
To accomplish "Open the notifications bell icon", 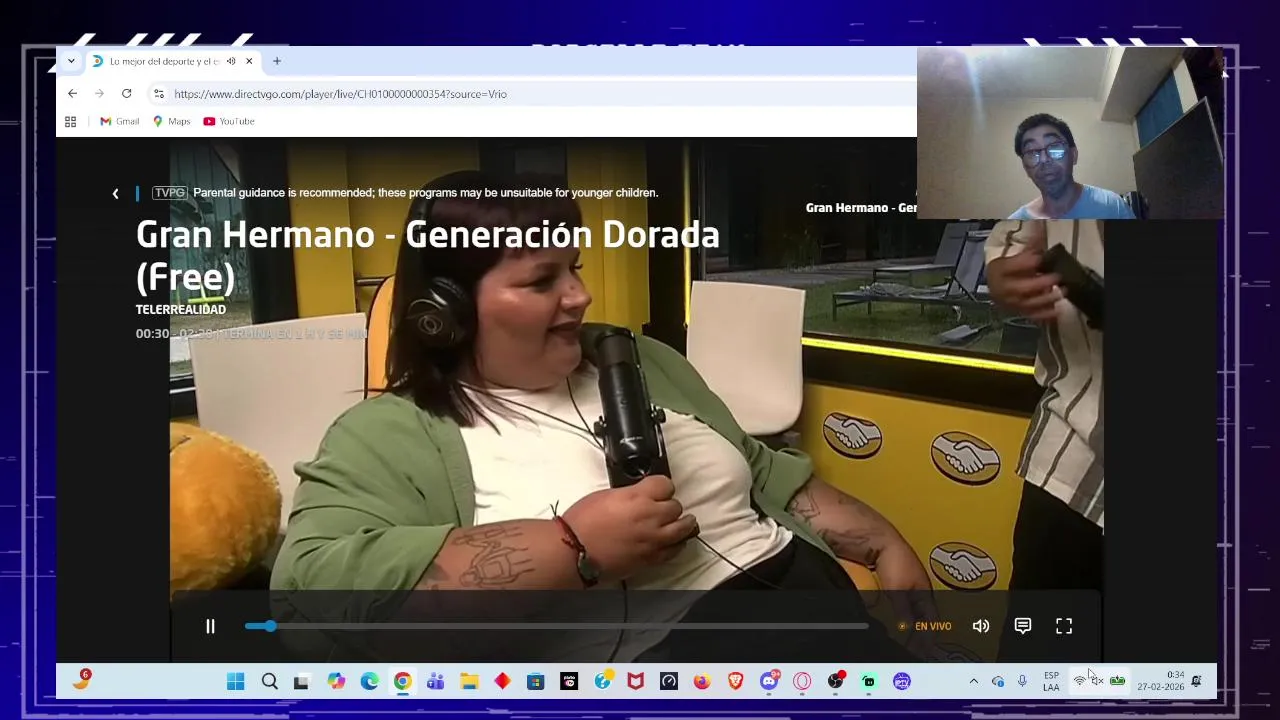I will click(x=1196, y=681).
